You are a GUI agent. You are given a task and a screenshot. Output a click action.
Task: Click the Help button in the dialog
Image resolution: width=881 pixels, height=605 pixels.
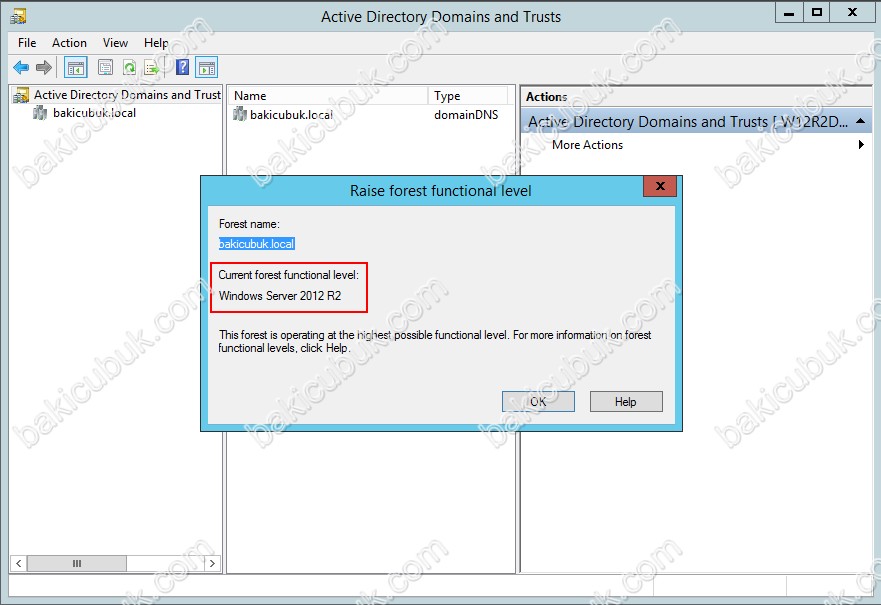pos(626,402)
